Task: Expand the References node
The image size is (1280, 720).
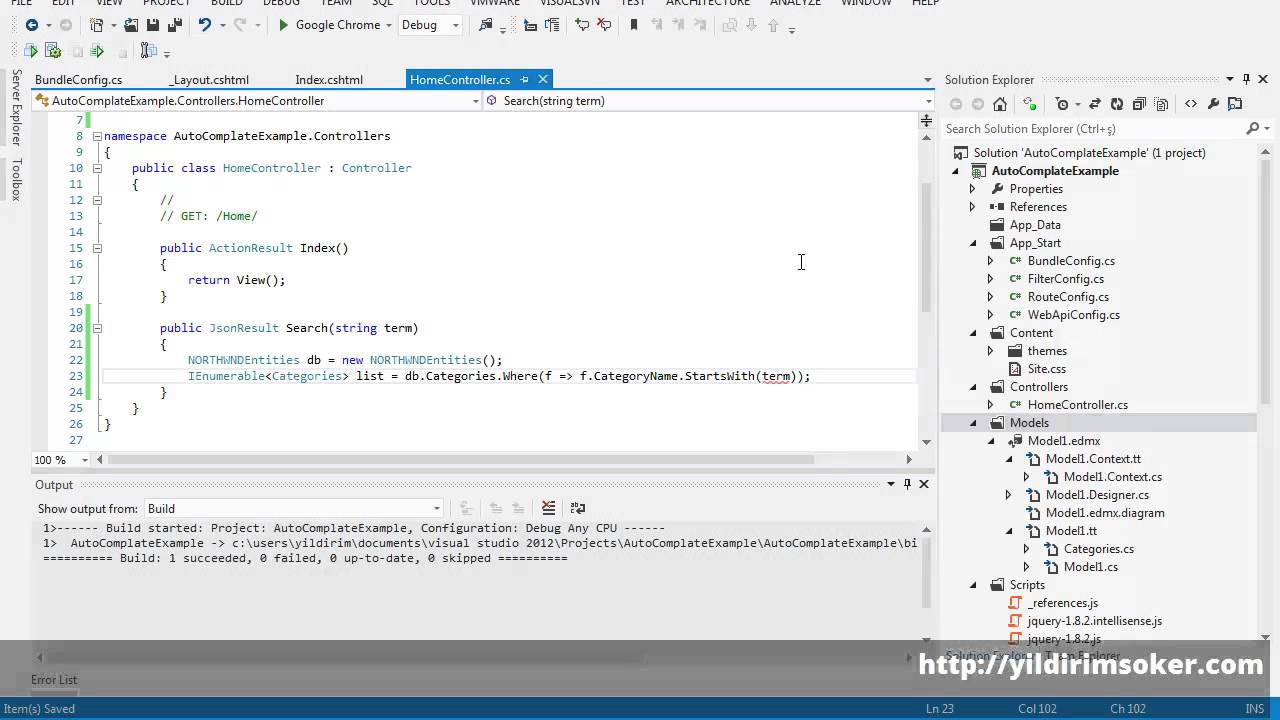Action: (972, 207)
